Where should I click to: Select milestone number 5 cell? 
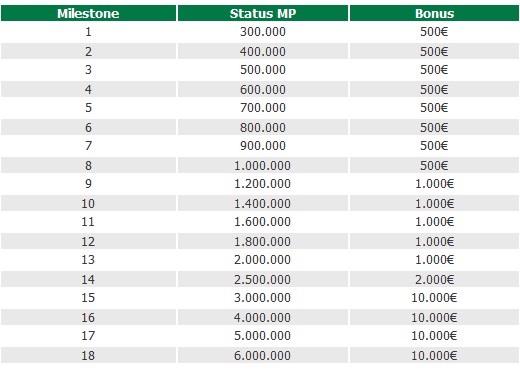click(x=88, y=108)
